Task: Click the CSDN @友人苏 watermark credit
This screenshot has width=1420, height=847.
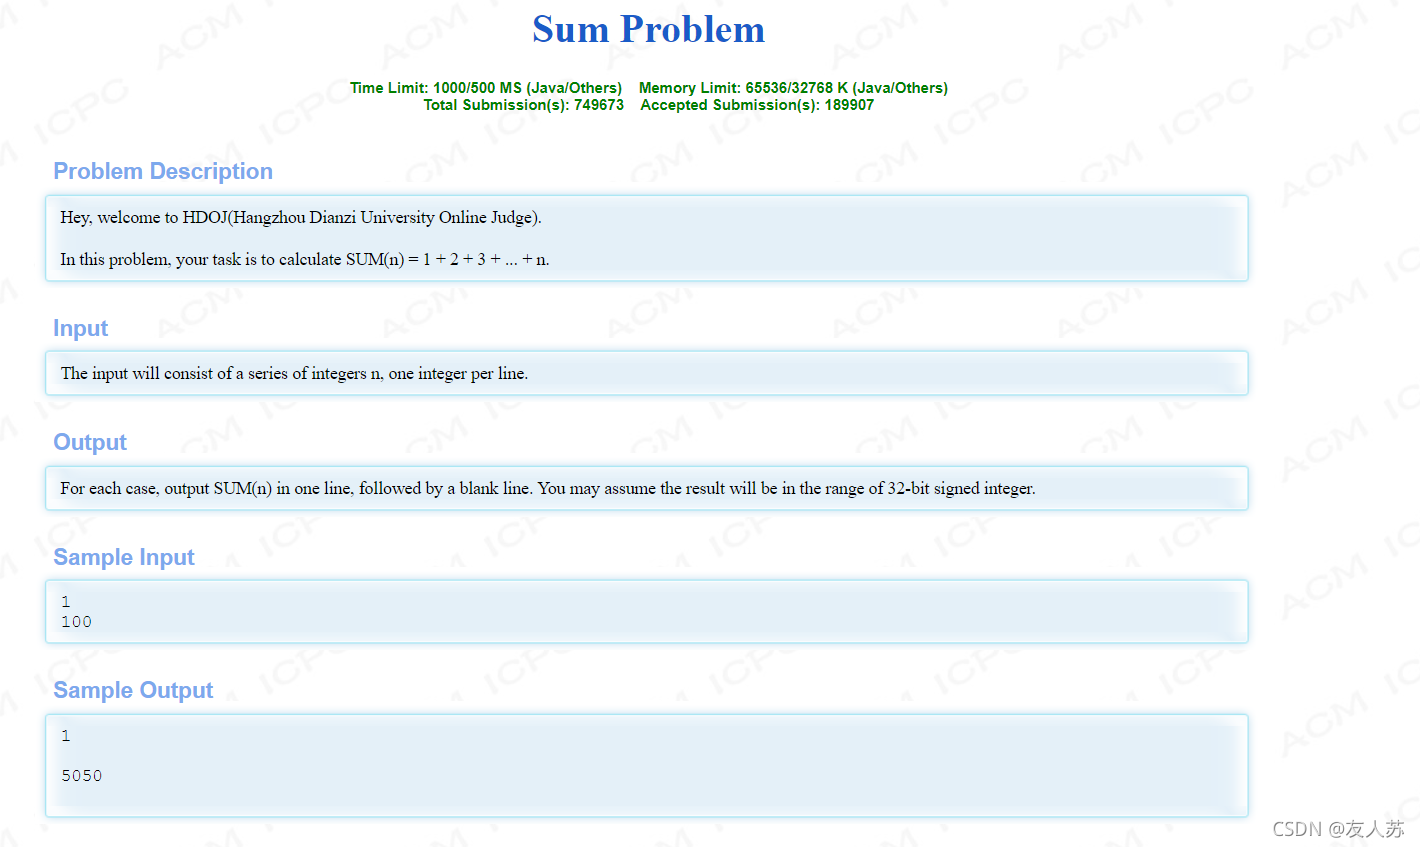Action: click(x=1338, y=829)
